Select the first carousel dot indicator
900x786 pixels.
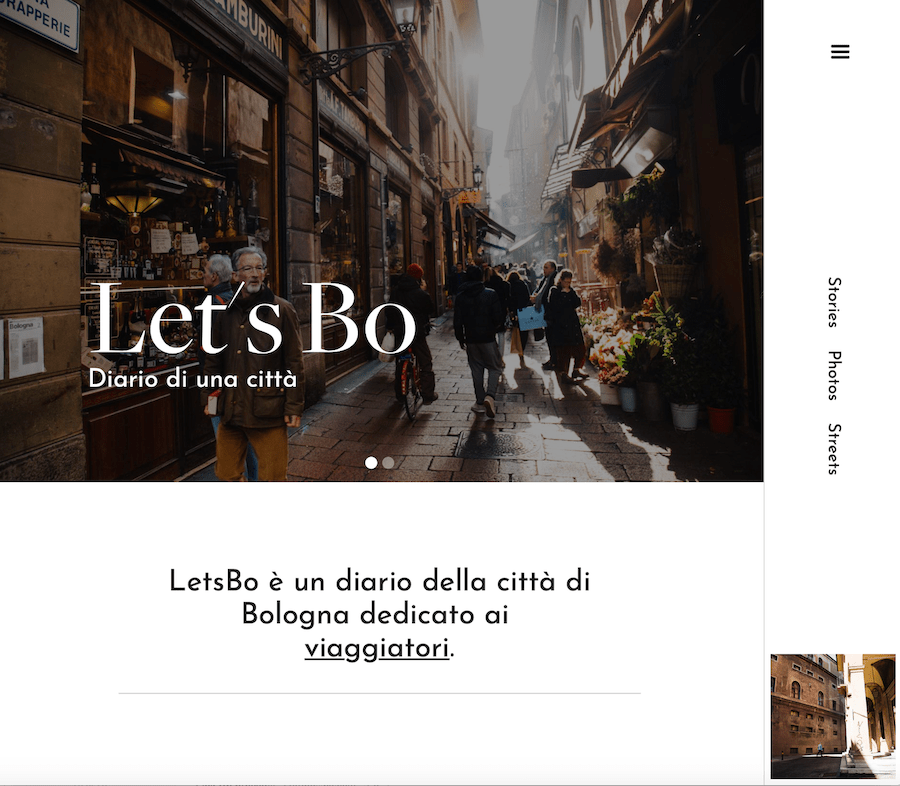pyautogui.click(x=371, y=463)
